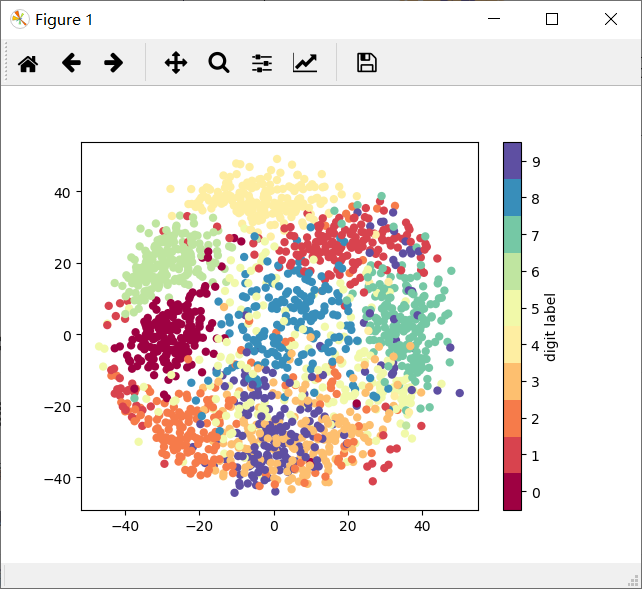
Task: Reset the plot to the original home view
Action: (x=28, y=63)
